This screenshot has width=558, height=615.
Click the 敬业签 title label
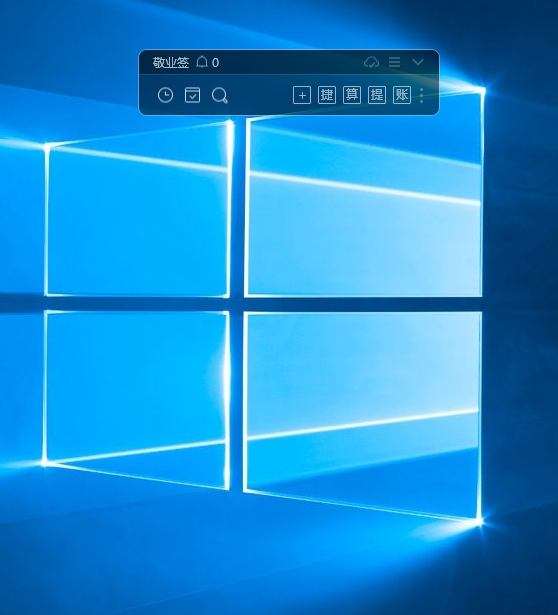pos(171,62)
